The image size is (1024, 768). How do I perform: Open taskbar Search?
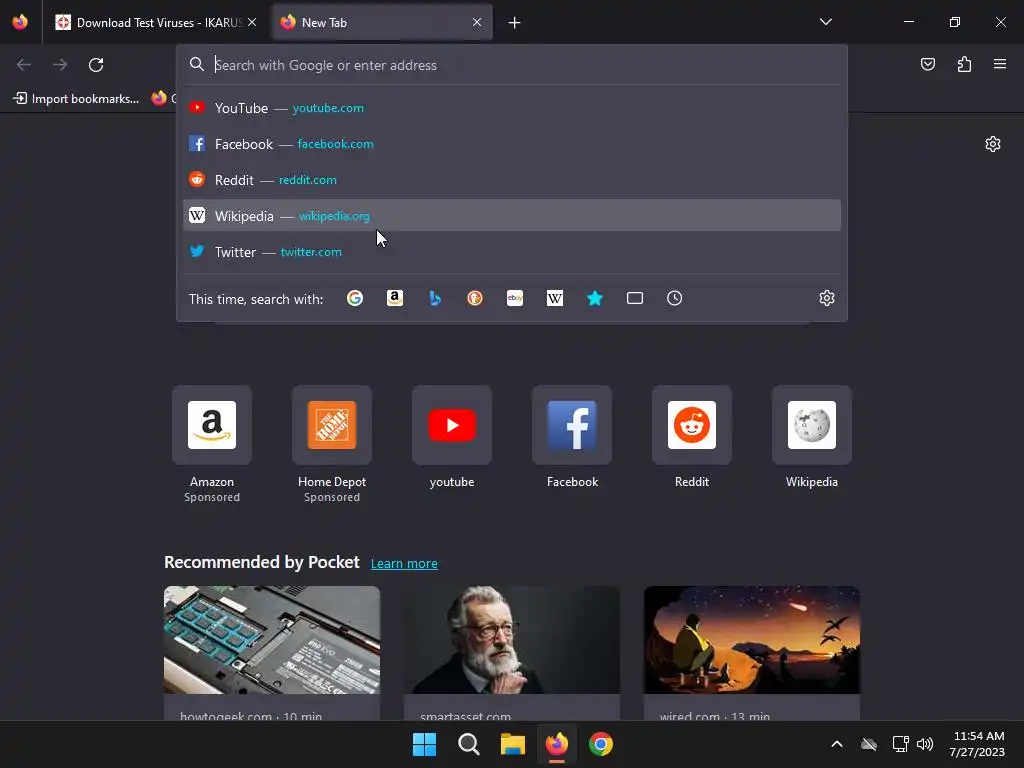[x=468, y=744]
